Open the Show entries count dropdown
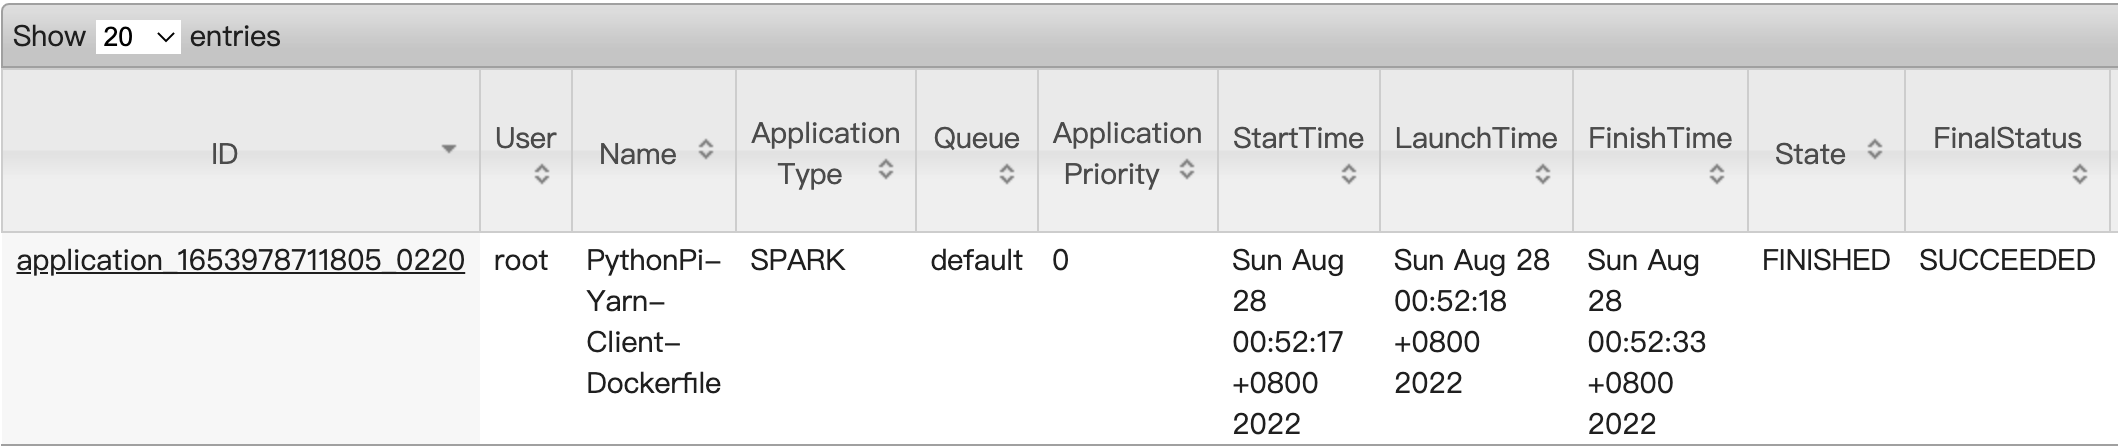2118x446 pixels. pyautogui.click(x=138, y=37)
